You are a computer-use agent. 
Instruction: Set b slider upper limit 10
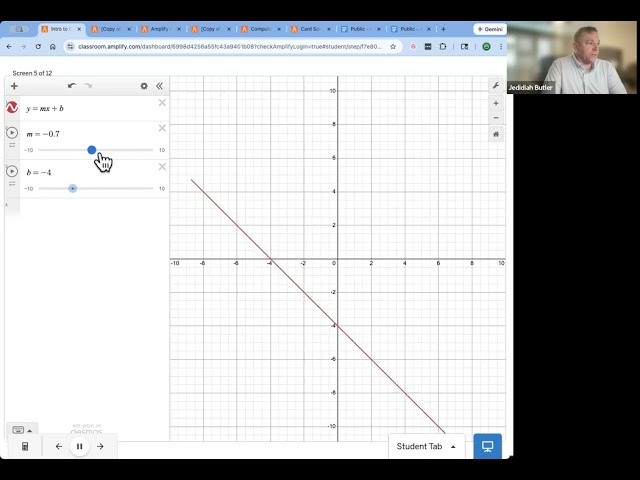click(x=162, y=189)
